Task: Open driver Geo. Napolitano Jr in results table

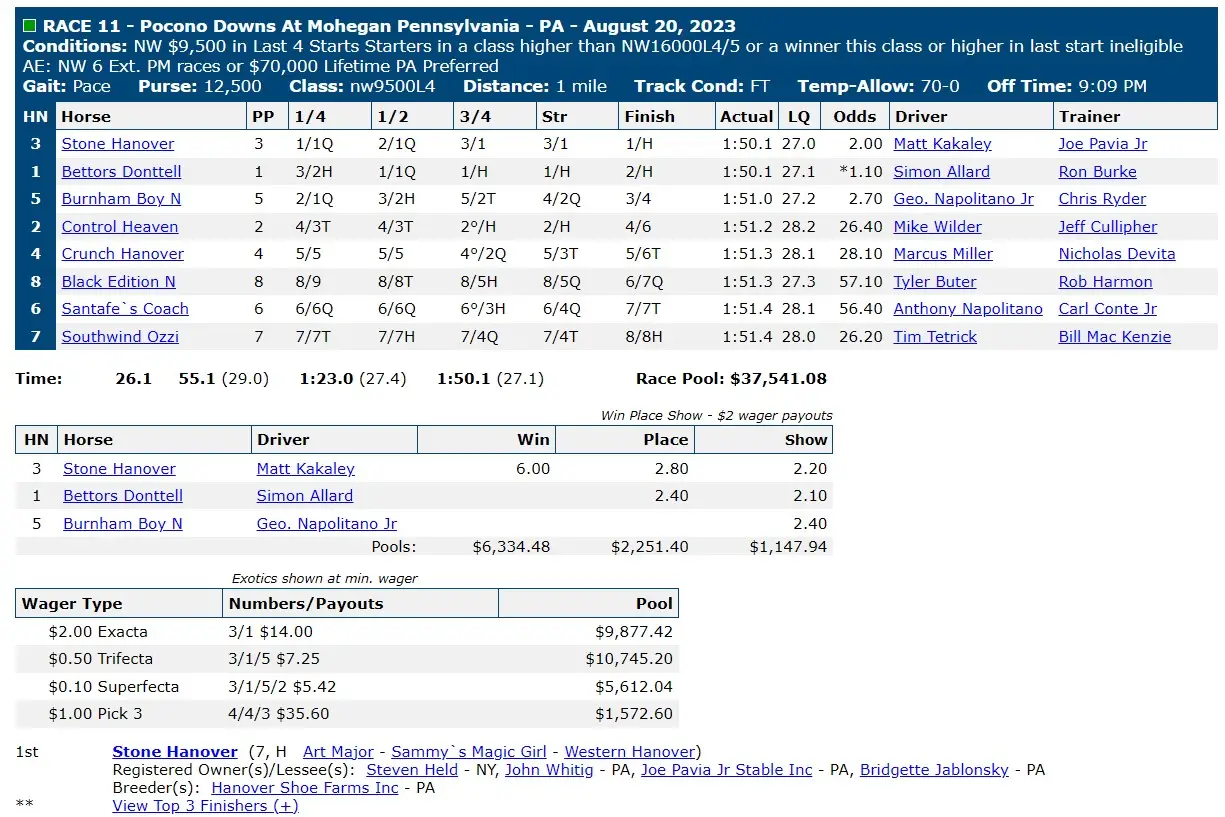Action: coord(964,199)
